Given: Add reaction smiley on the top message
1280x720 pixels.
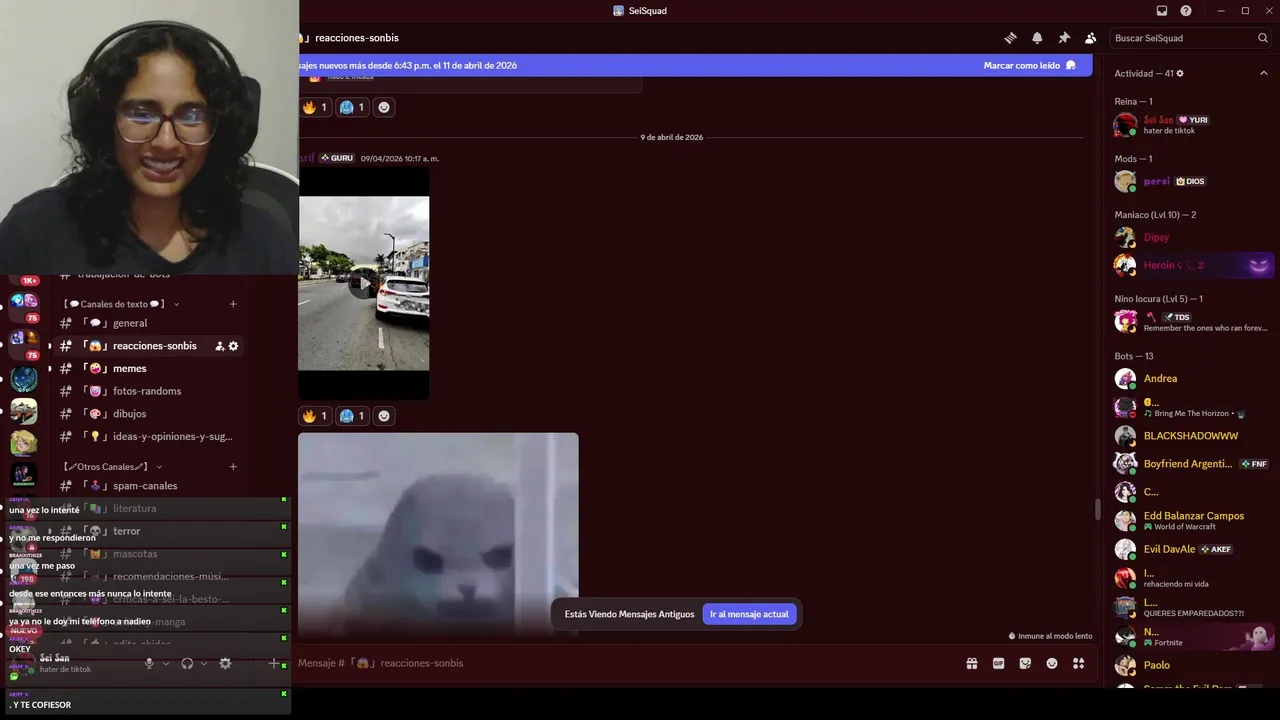Looking at the screenshot, I should point(384,107).
